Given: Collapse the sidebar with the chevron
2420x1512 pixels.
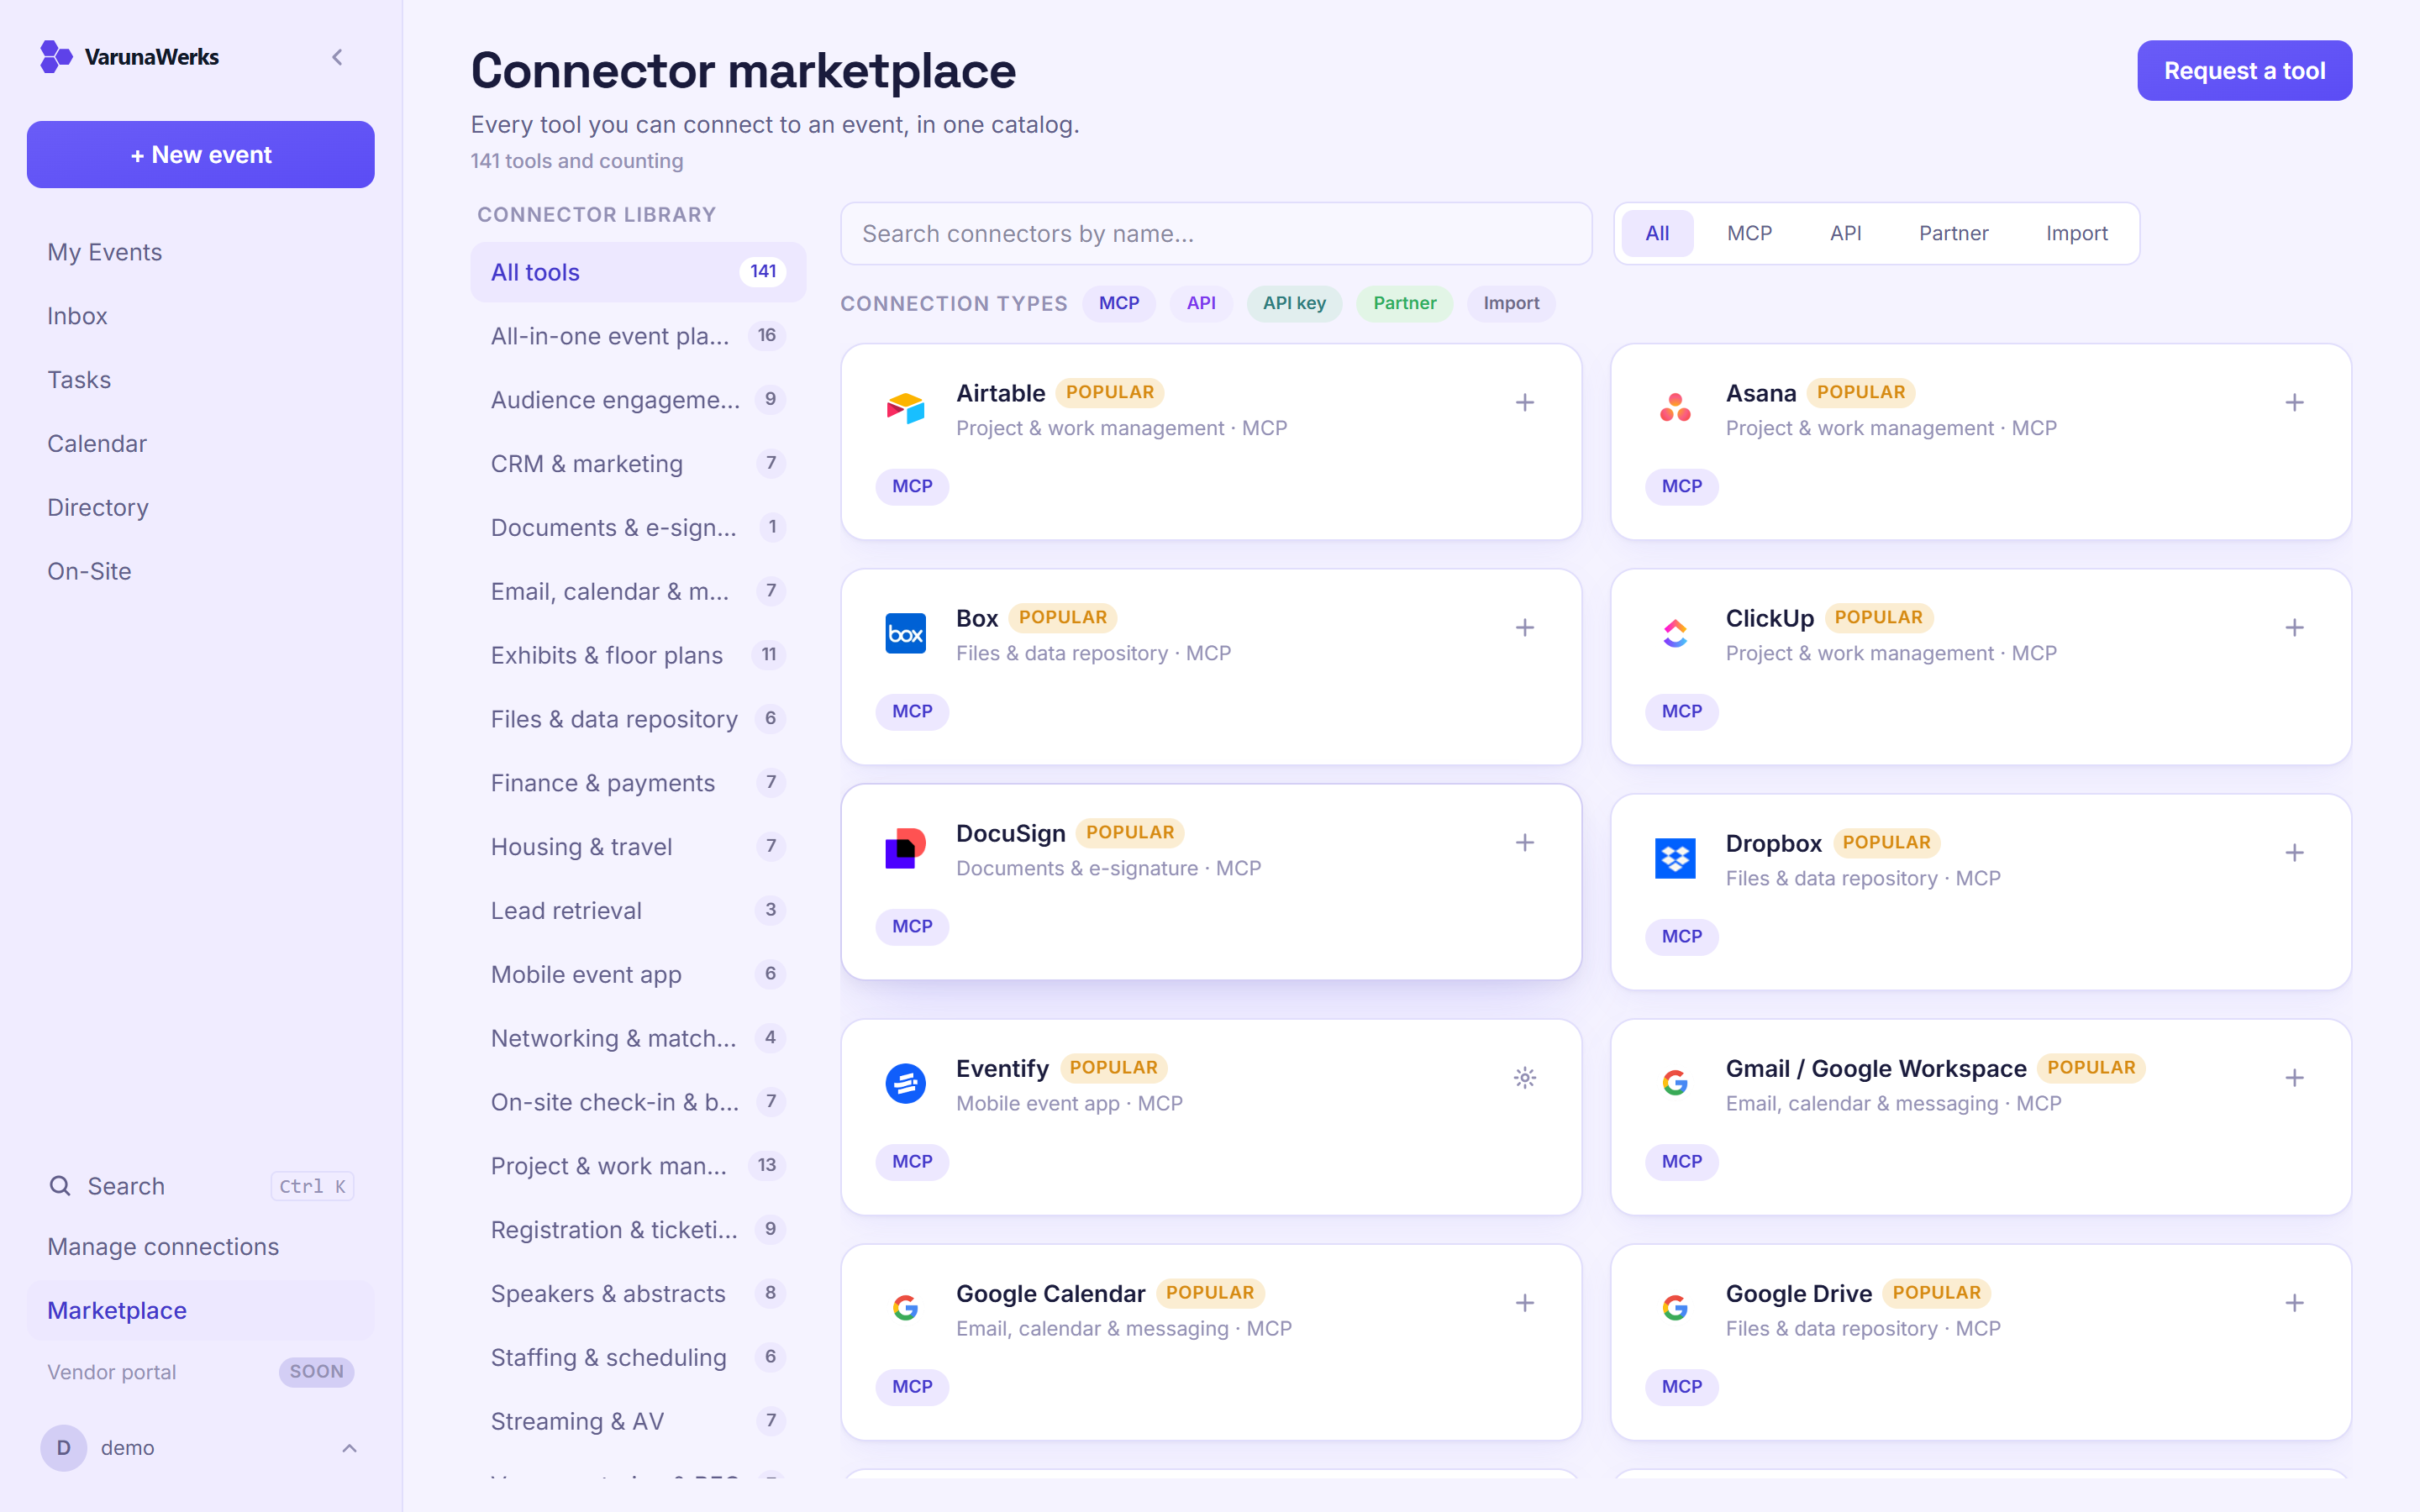Looking at the screenshot, I should (337, 57).
